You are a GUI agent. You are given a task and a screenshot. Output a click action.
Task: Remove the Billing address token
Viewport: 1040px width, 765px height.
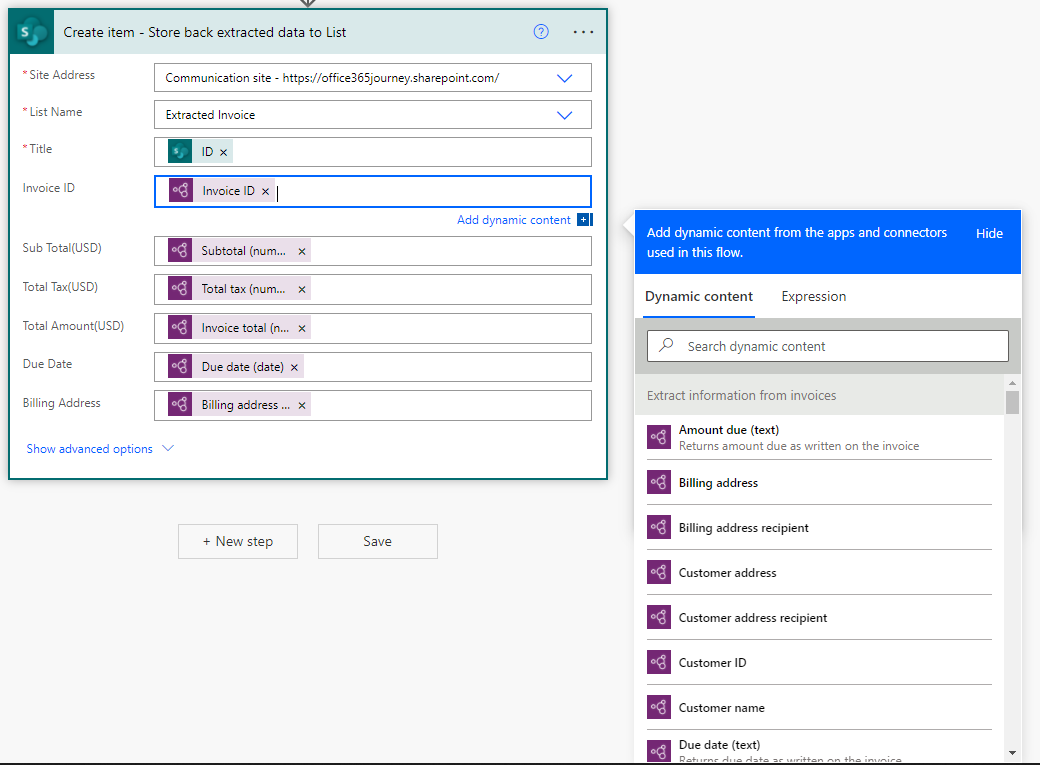tap(302, 405)
